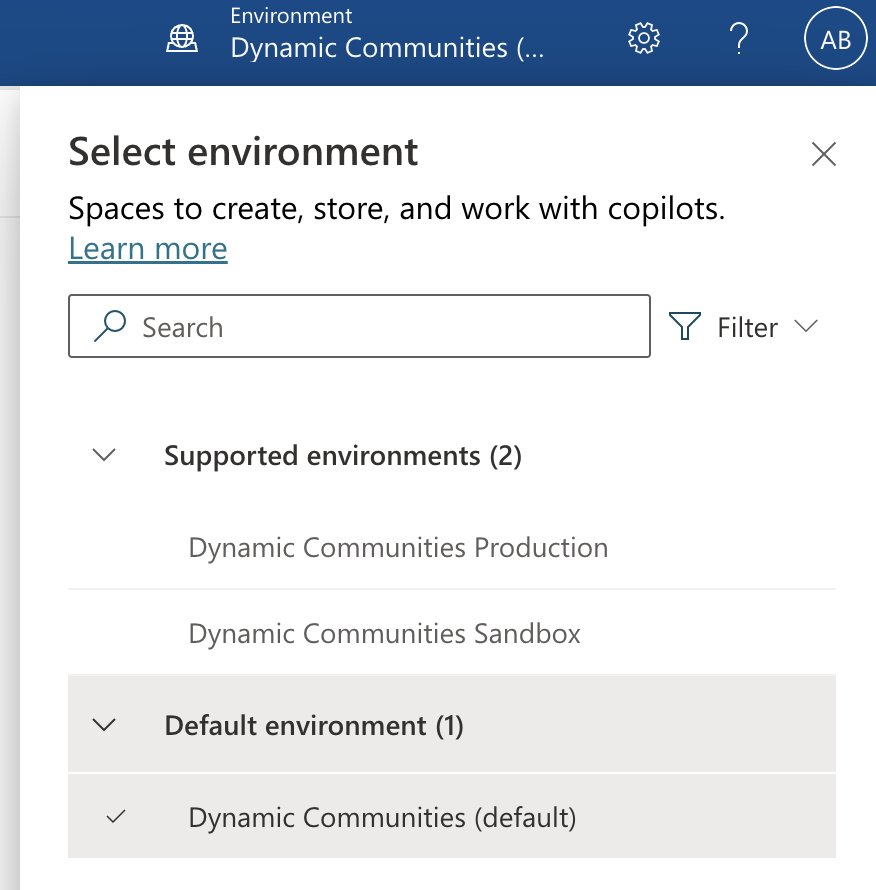
Task: Focus the Search environments input field
Action: pos(359,326)
